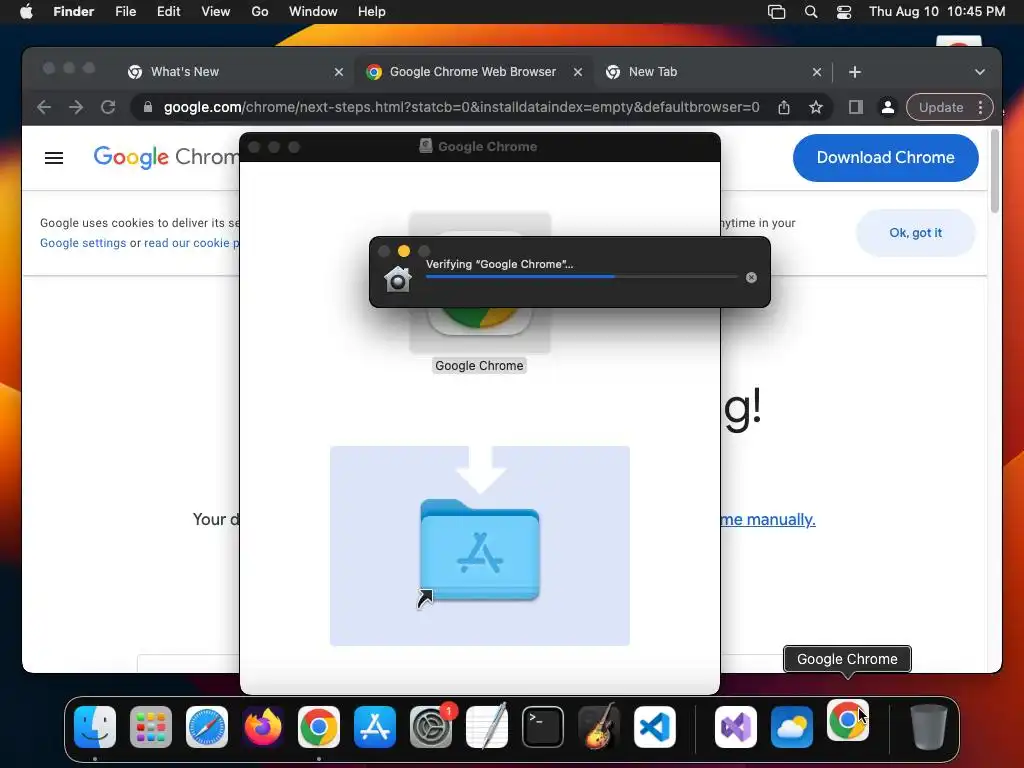Select the Google Chrome Web Browser tab

pyautogui.click(x=472, y=72)
